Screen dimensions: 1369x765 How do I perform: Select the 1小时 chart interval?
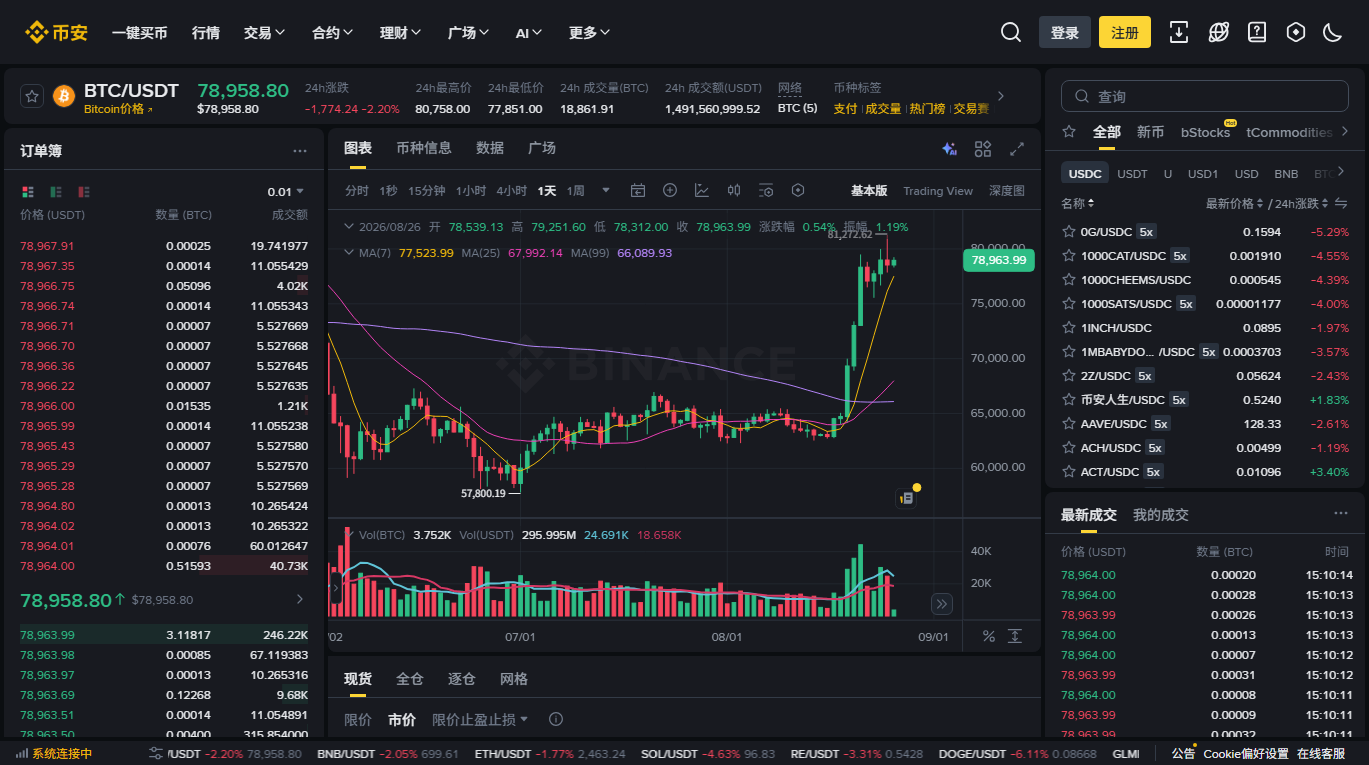pyautogui.click(x=471, y=191)
